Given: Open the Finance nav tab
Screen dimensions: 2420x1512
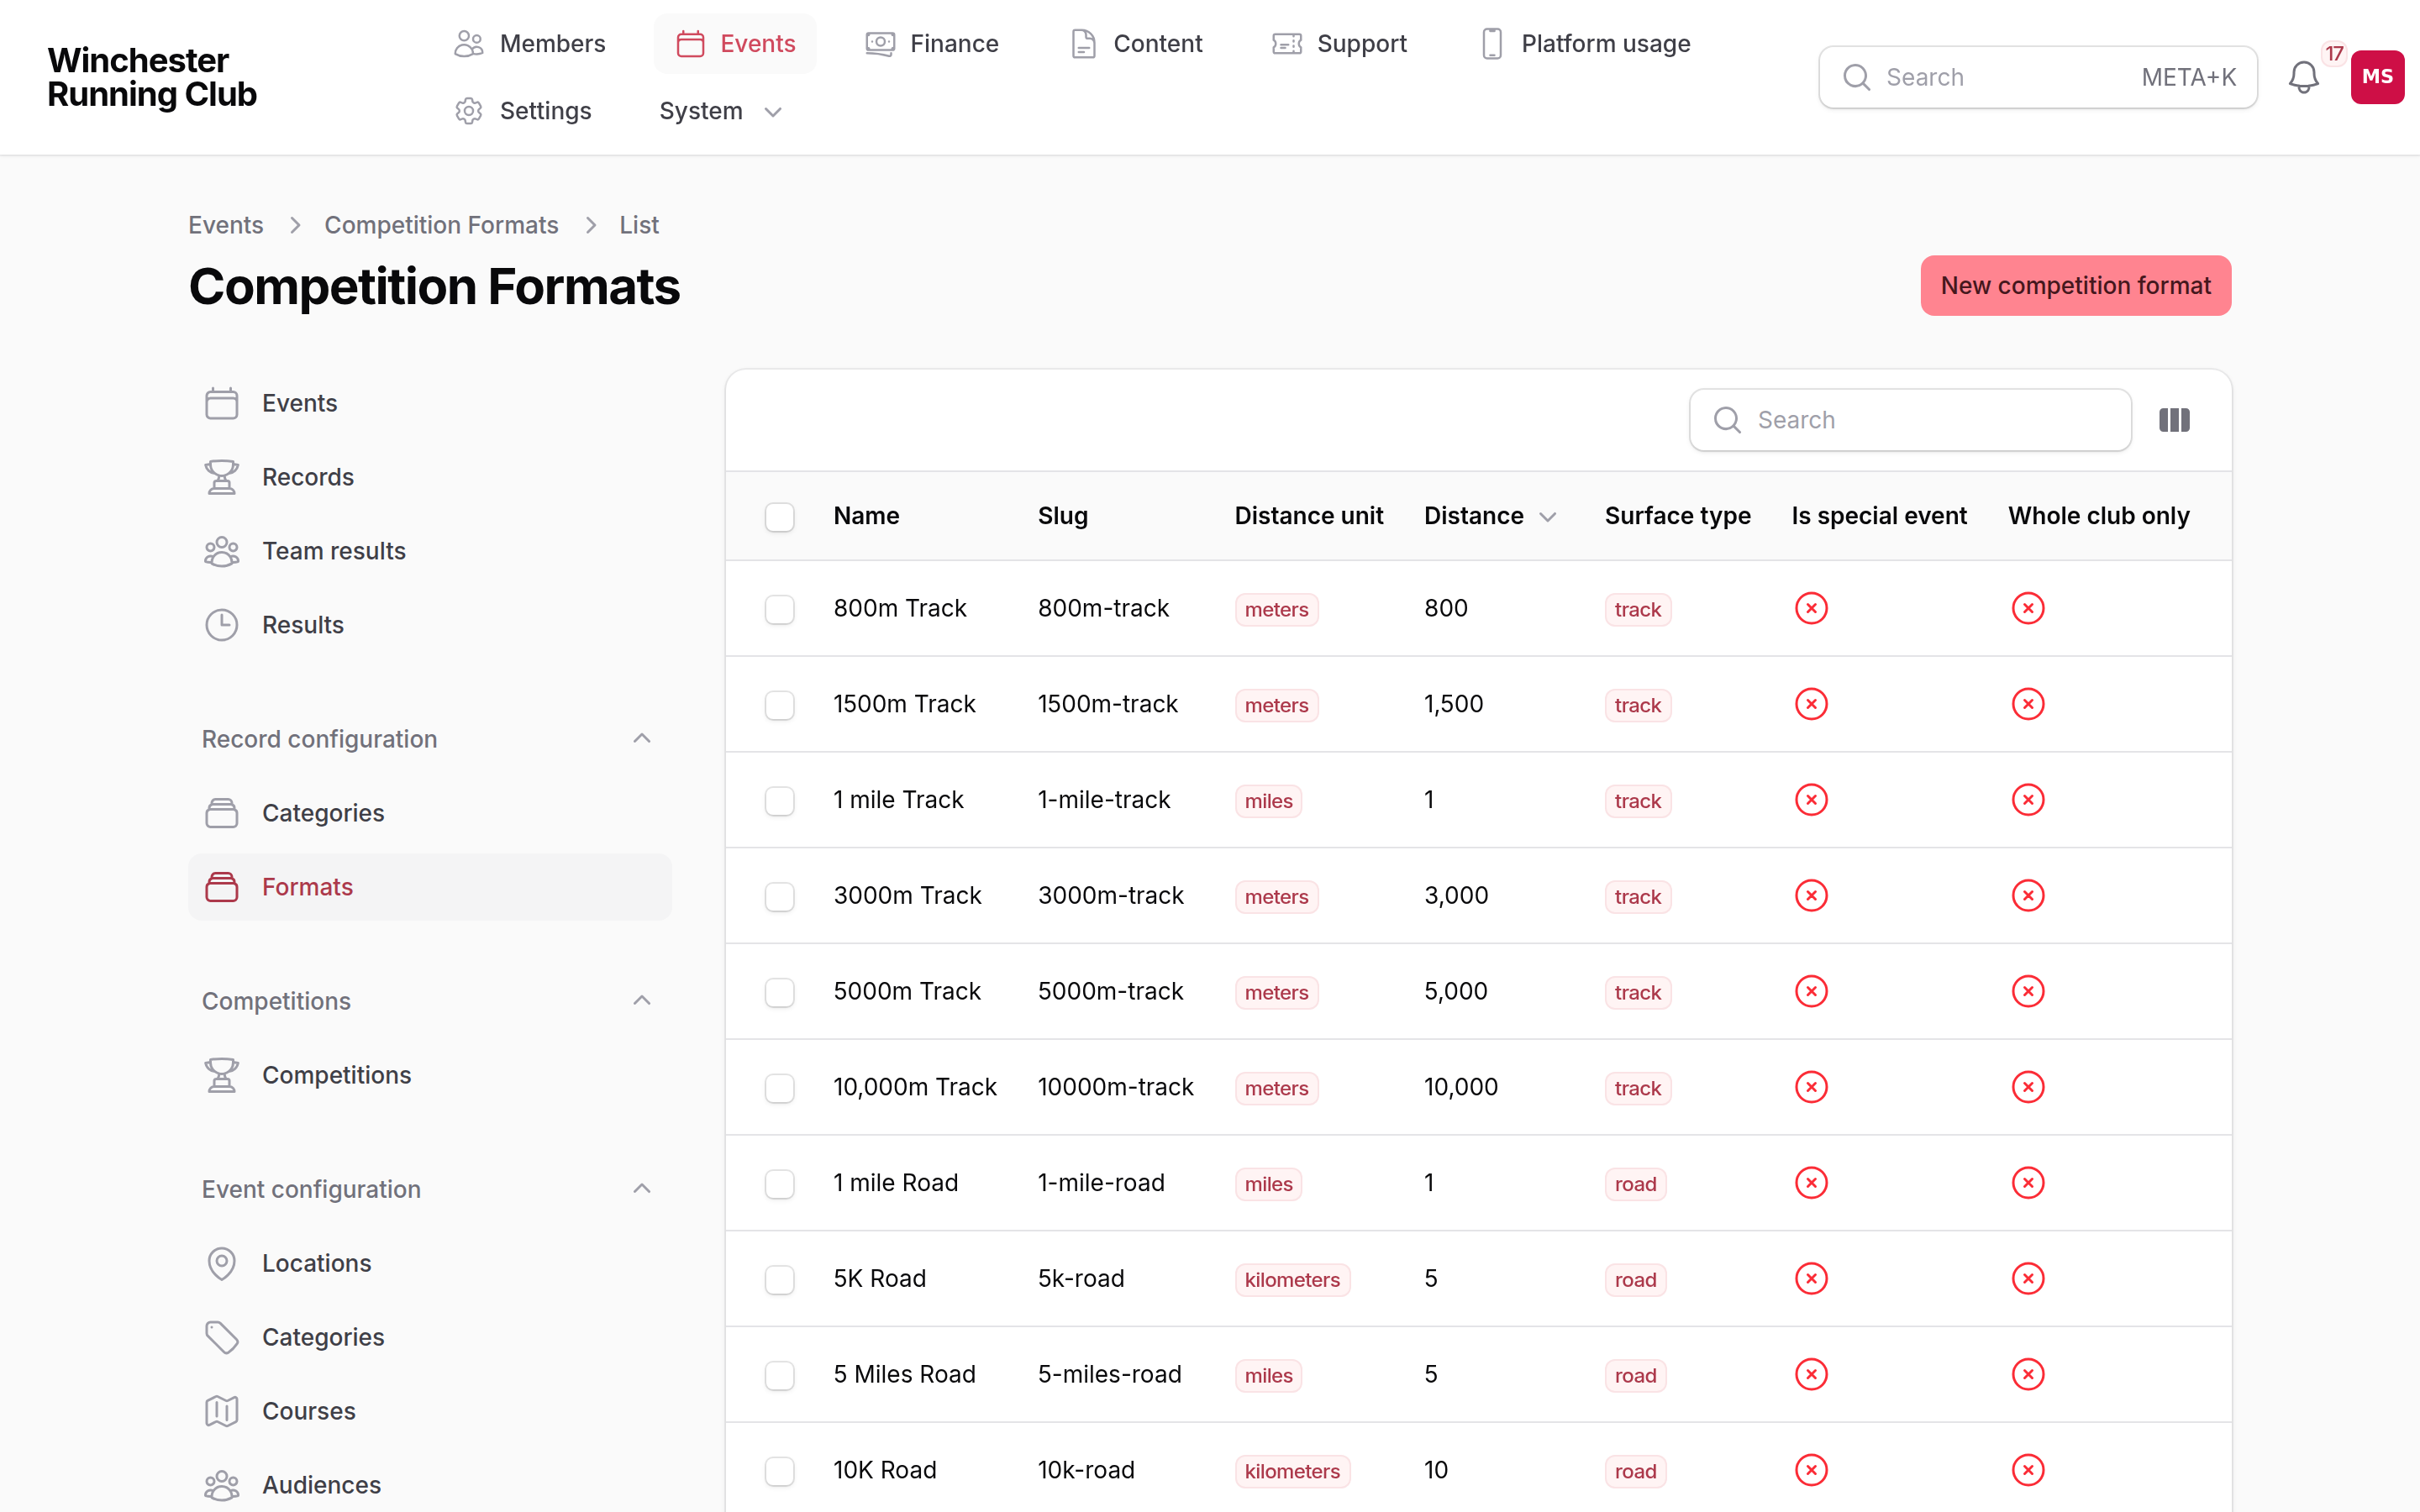Looking at the screenshot, I should (x=932, y=44).
